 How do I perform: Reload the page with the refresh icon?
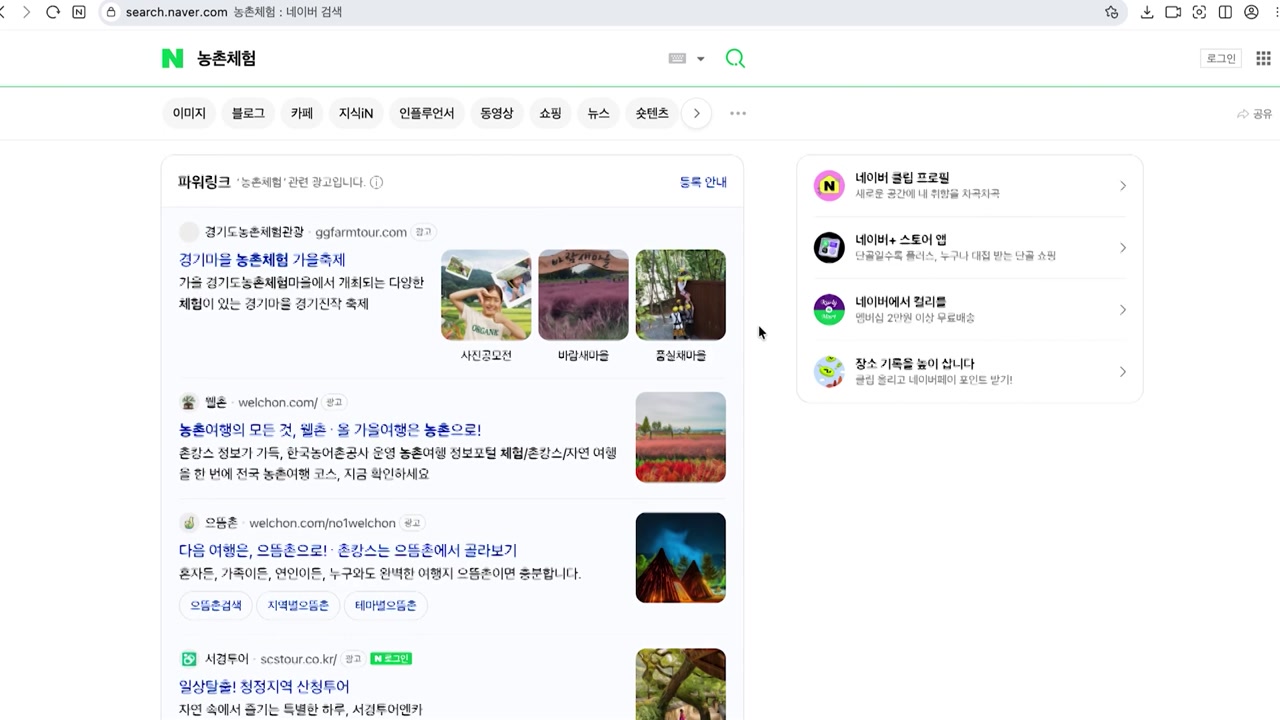click(53, 12)
